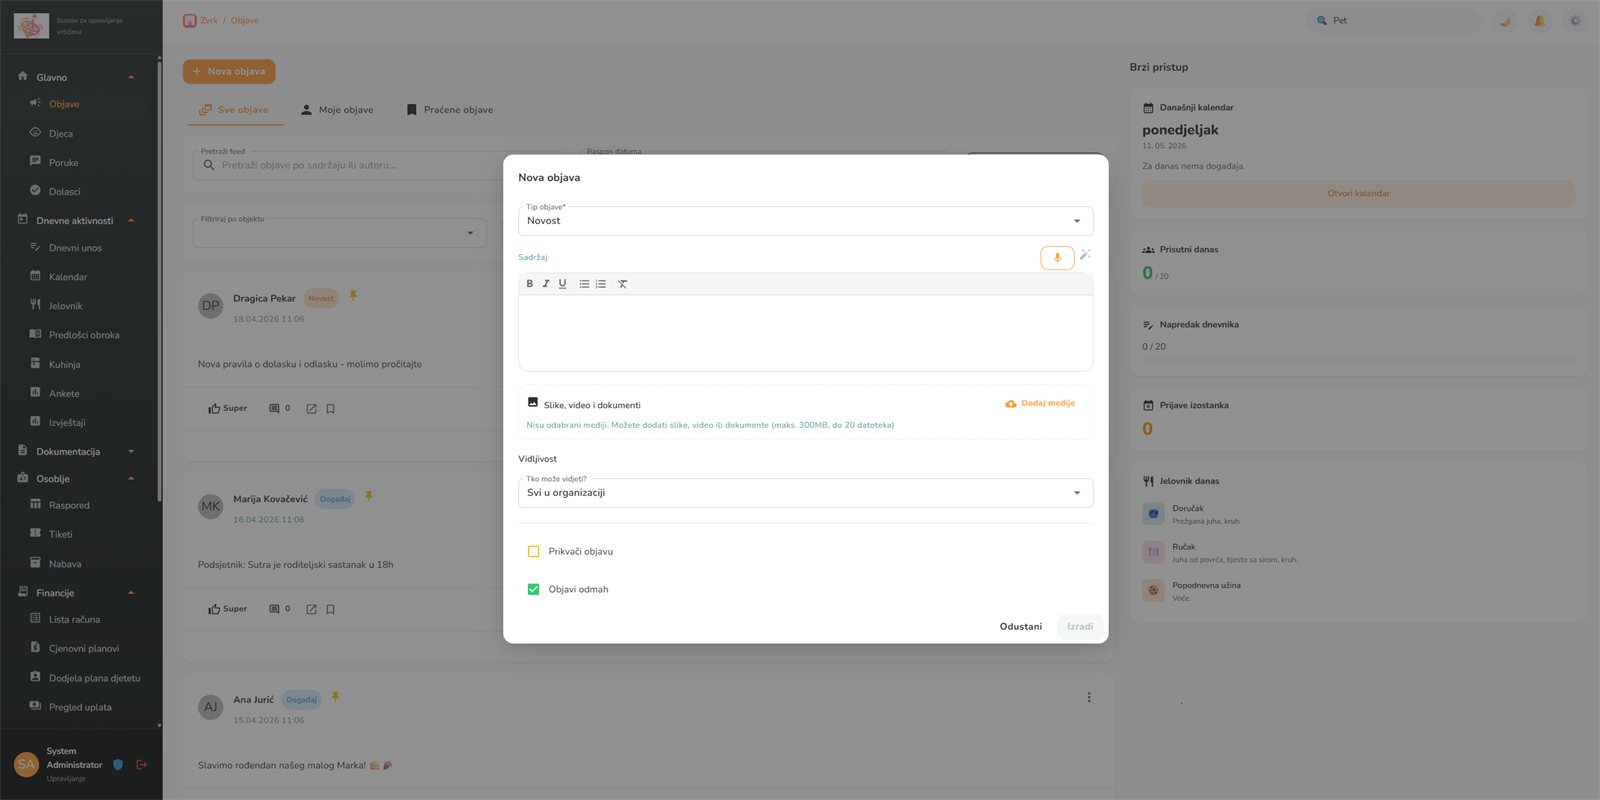Screen dimensions: 1600x800
Task: Open Predlošci obroka in the sidebar
Action: [x=84, y=335]
